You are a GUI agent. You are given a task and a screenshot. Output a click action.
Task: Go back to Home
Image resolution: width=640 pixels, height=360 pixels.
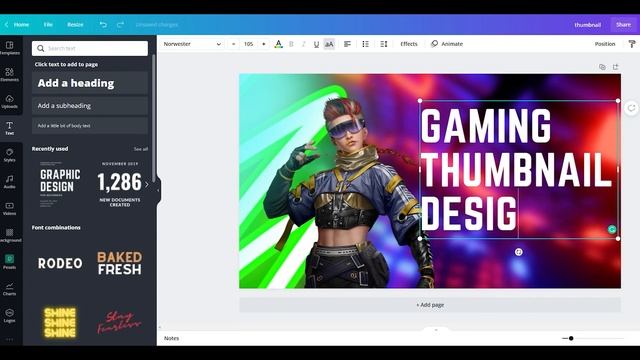coord(17,24)
